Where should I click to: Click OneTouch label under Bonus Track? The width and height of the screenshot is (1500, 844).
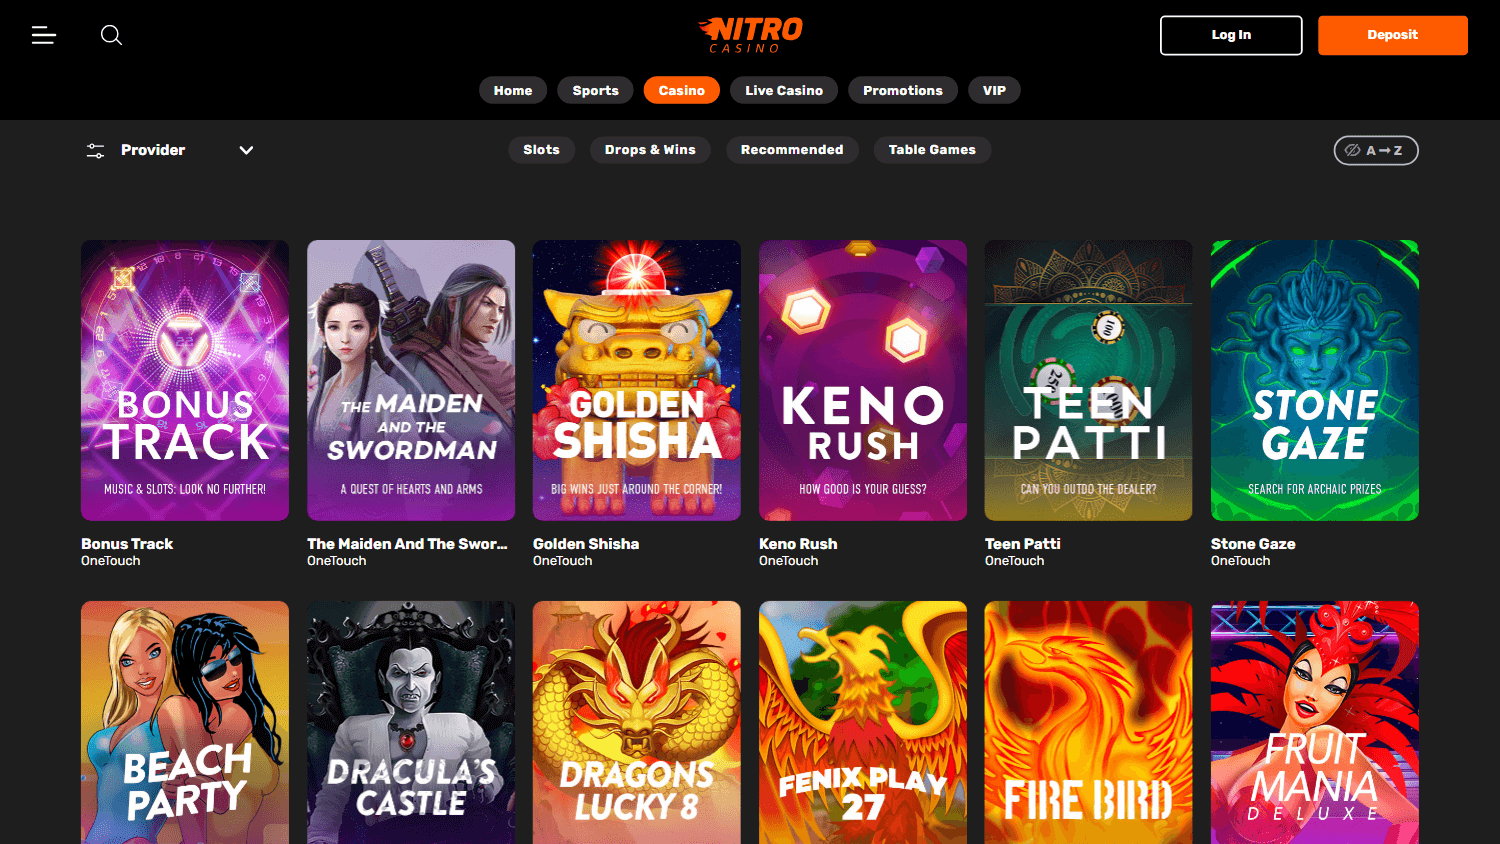[111, 561]
